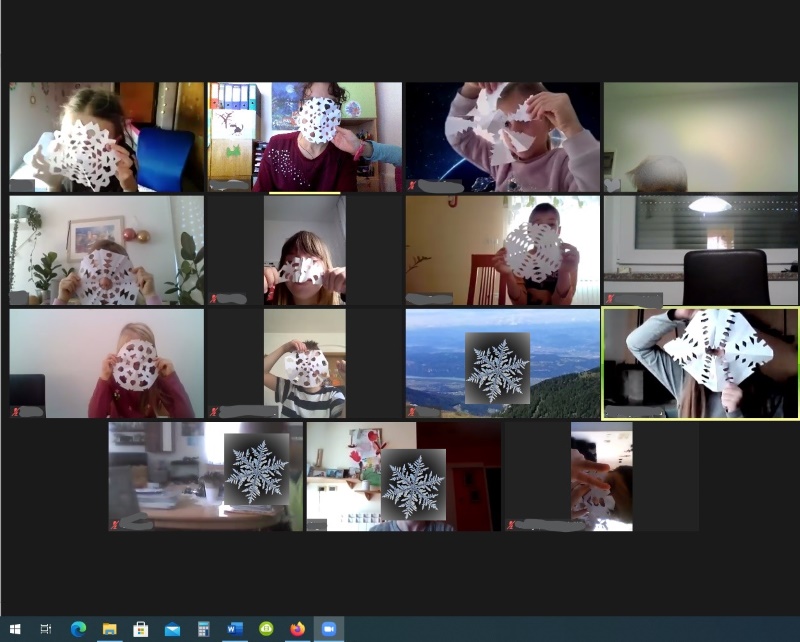Click the green round app icon in taskbar
Viewport: 800px width, 642px height.
266,629
